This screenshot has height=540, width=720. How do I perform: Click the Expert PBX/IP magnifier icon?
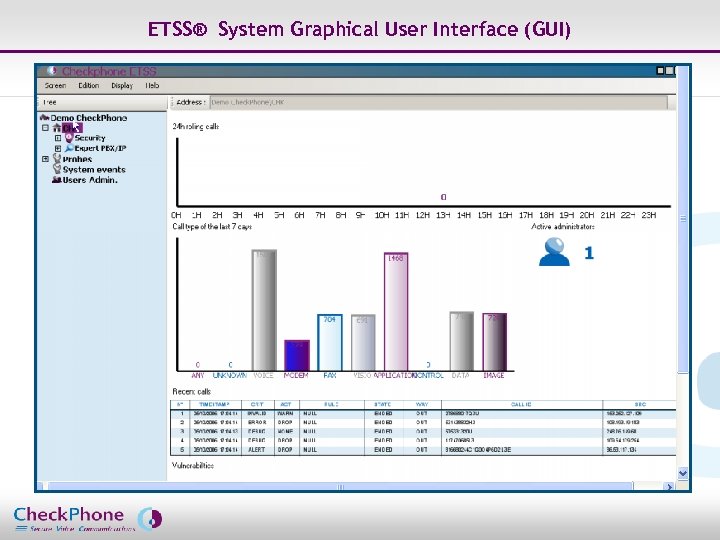69,148
